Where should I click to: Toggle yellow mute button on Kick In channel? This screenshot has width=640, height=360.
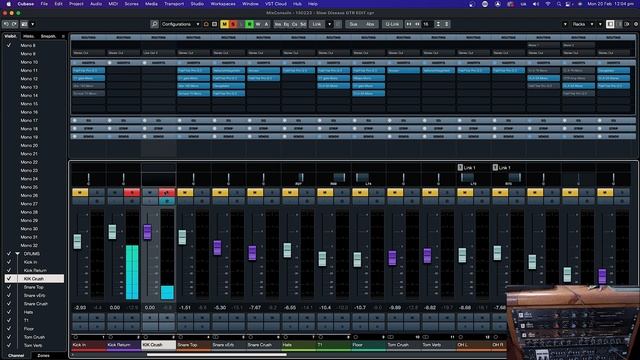pyautogui.click(x=80, y=192)
